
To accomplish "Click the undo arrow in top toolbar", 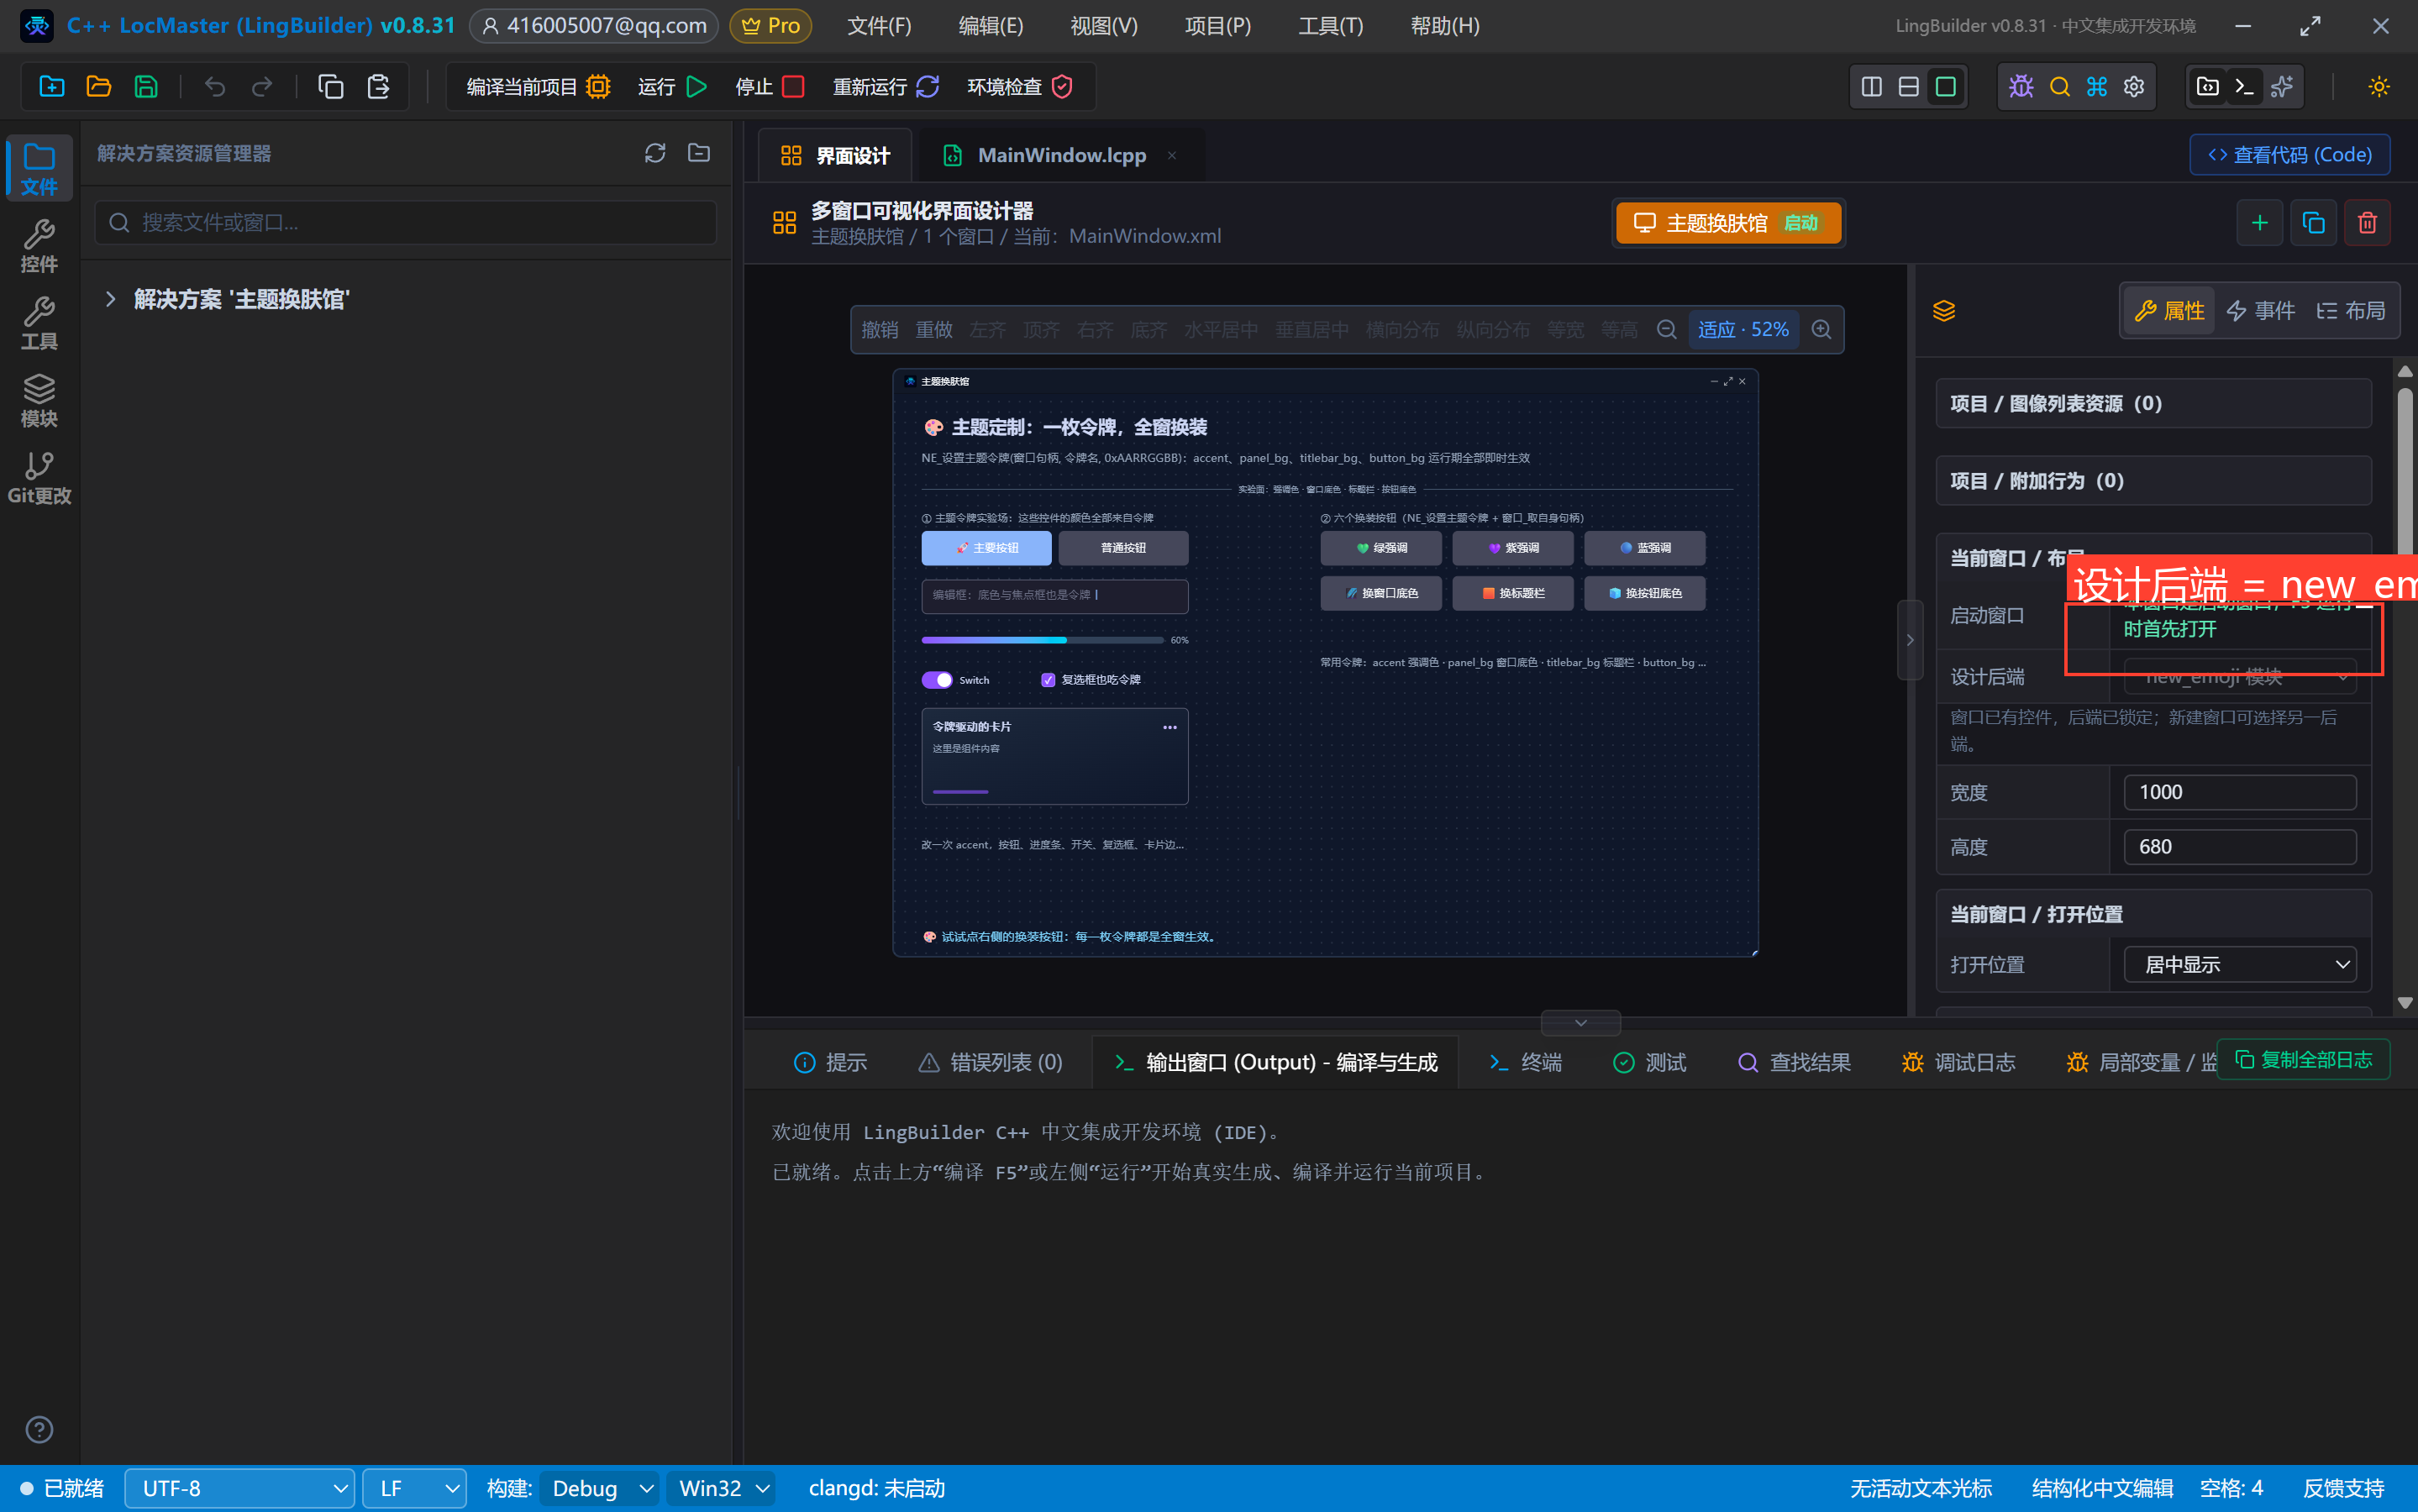I will (215, 86).
